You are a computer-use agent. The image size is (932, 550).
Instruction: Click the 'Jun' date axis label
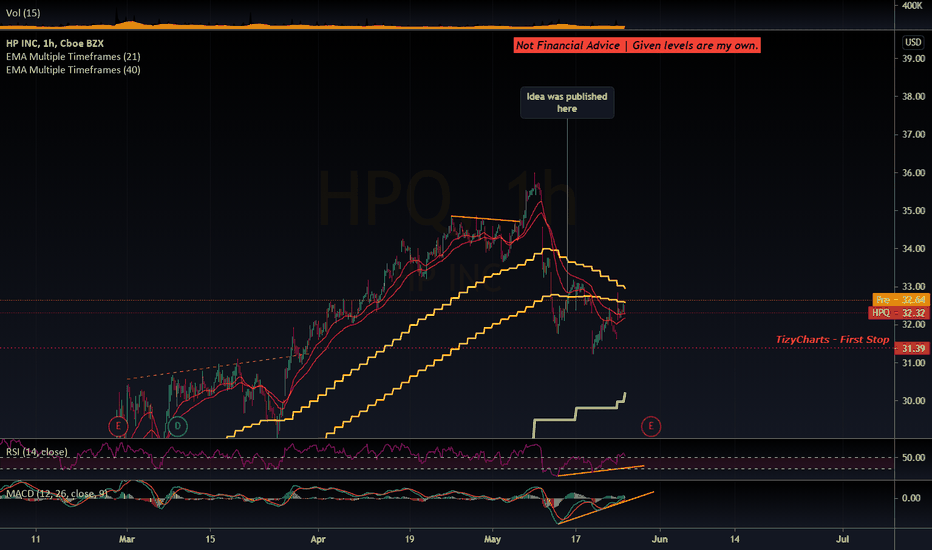coord(660,539)
